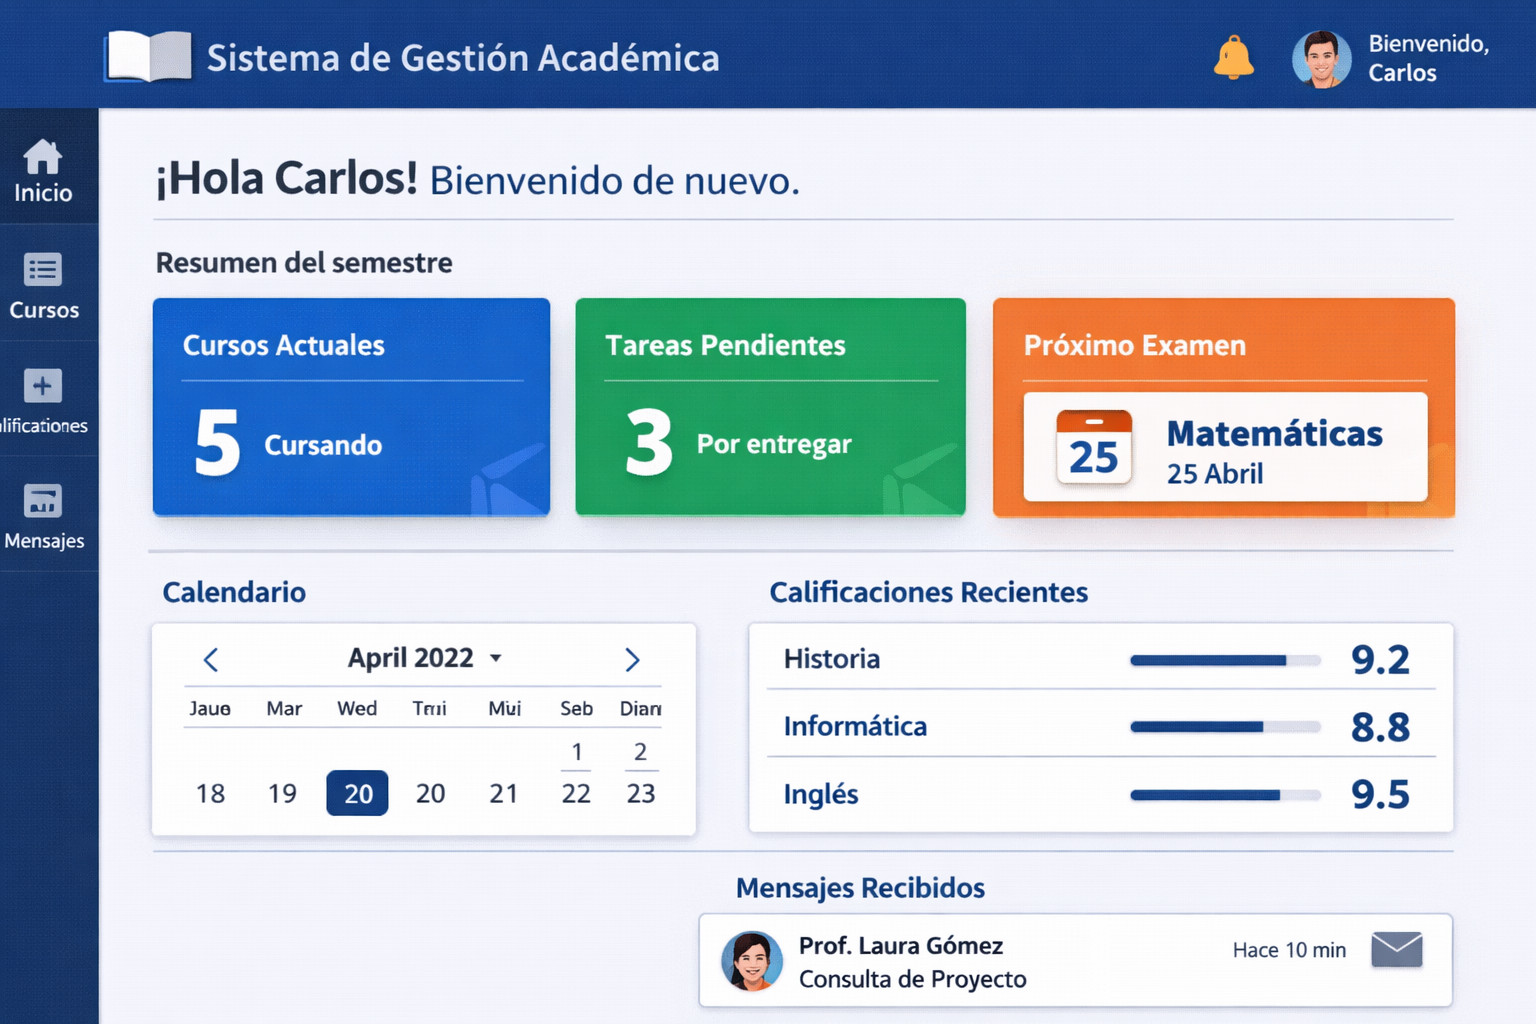The height and width of the screenshot is (1024, 1536).
Task: Click the Historia grade progress bar
Action: (1224, 660)
